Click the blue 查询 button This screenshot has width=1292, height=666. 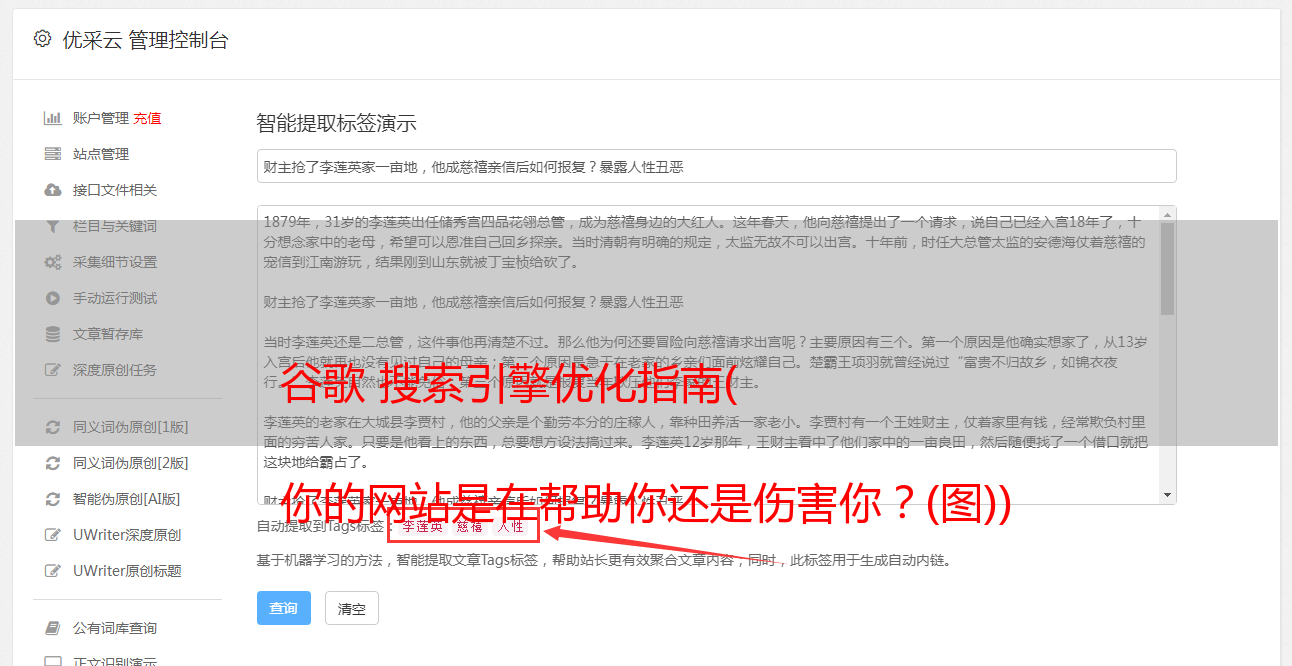[x=284, y=608]
